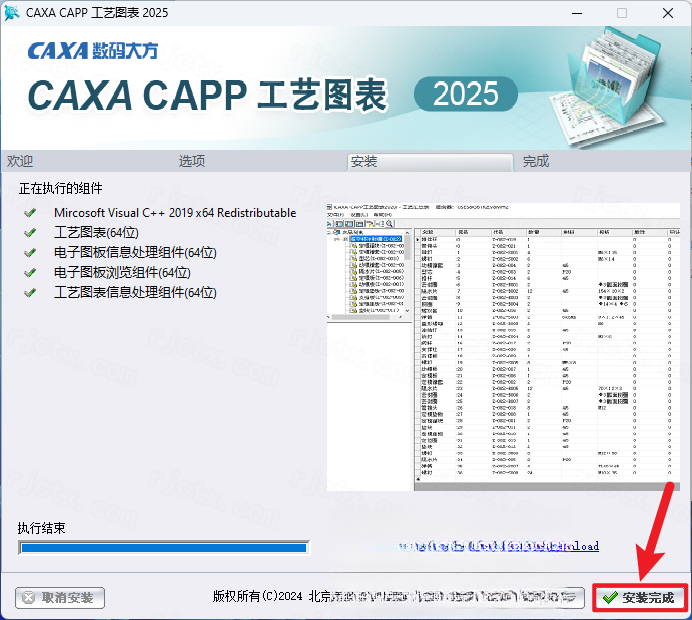
Task: Click checkmark beside 工艺图表信息处理组件(64位)
Action: [30, 293]
